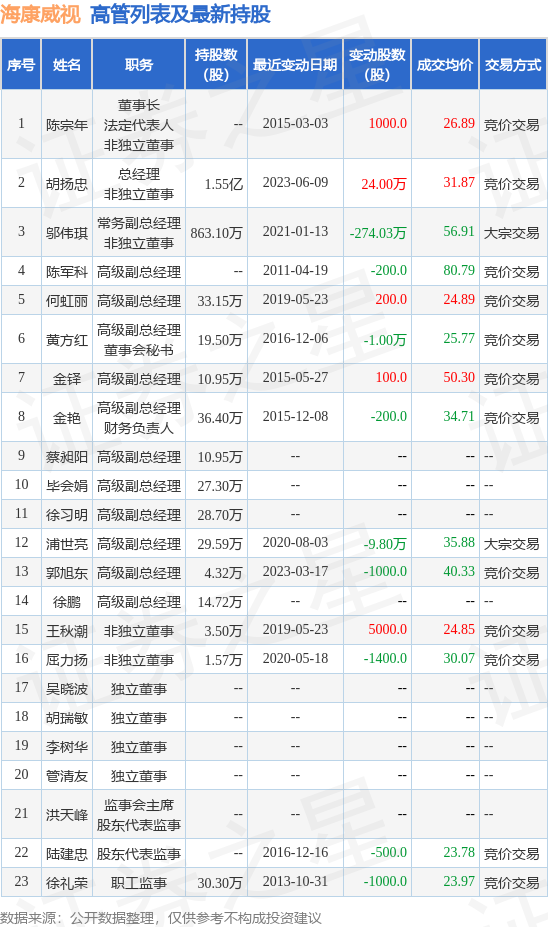
Task: Click the name 陈军科
Action: click(x=67, y=272)
